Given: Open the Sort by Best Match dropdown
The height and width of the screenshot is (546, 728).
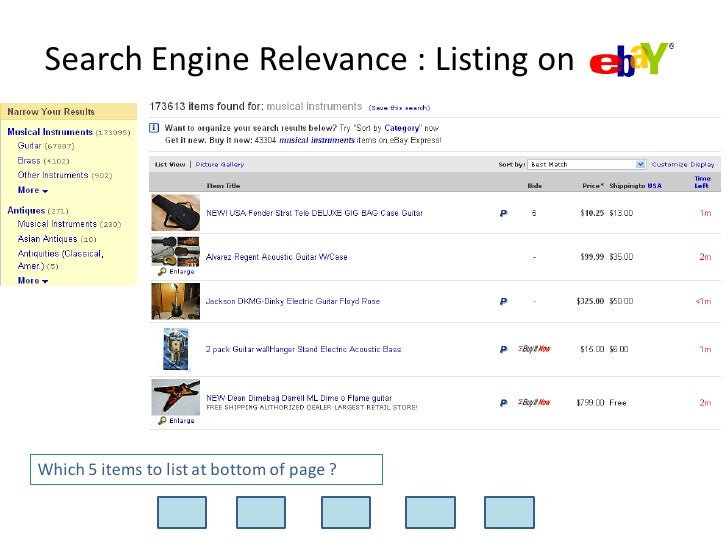Looking at the screenshot, I should coord(587,164).
